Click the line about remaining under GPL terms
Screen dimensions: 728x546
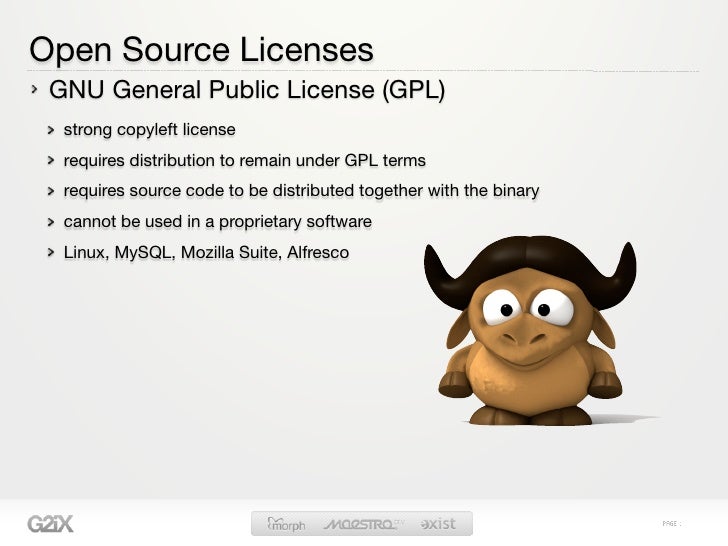(245, 161)
